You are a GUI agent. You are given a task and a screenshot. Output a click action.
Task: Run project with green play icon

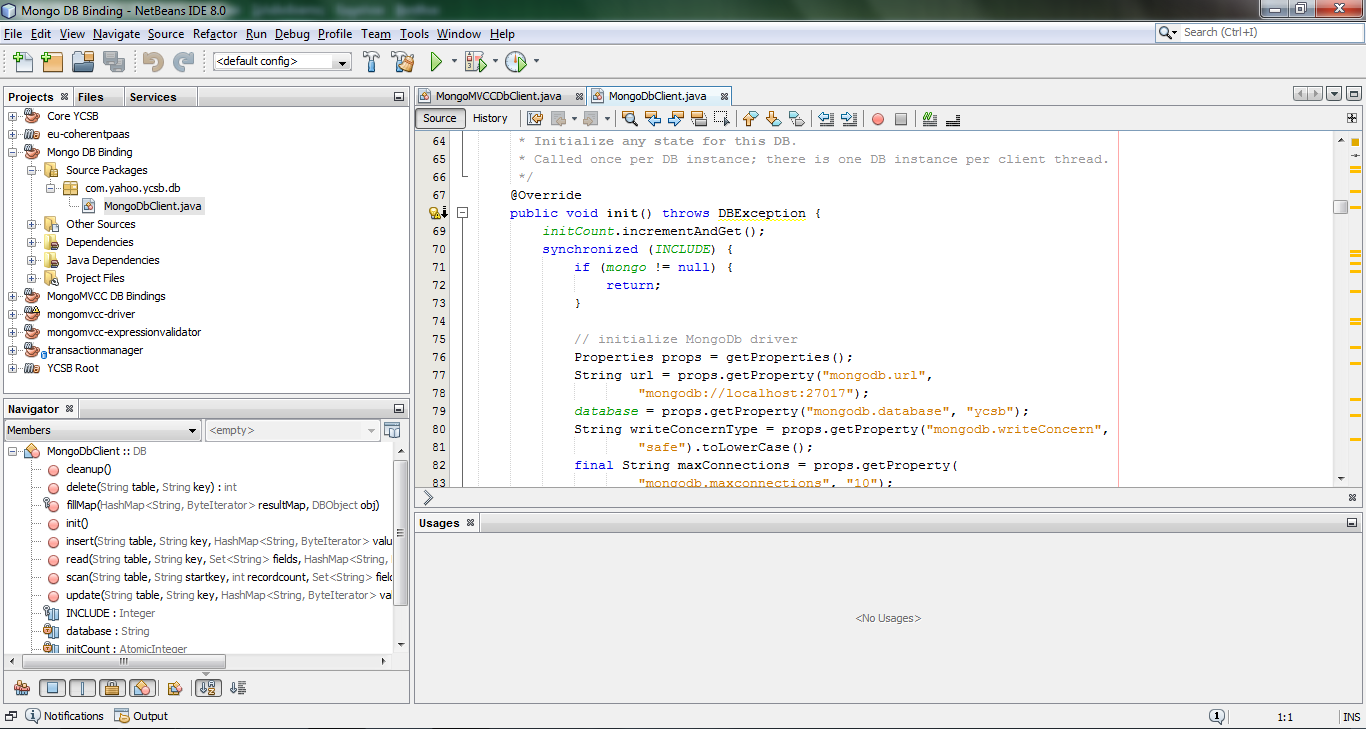[x=436, y=62]
